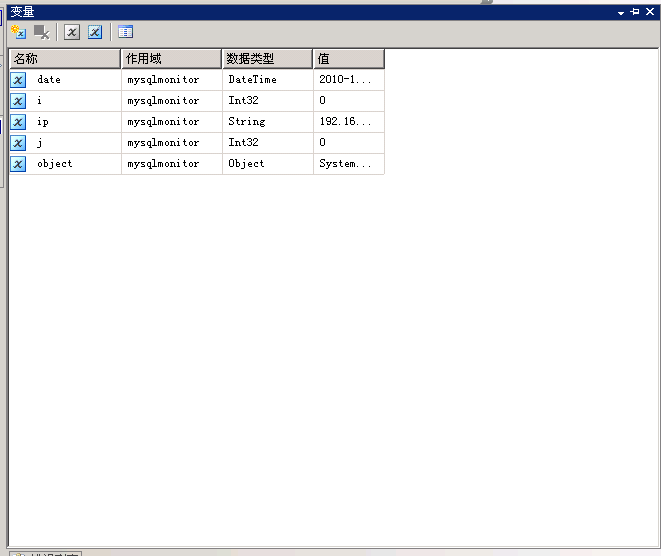The height and width of the screenshot is (556, 661).
Task: Click value 0 in row j
Action: click(x=349, y=143)
